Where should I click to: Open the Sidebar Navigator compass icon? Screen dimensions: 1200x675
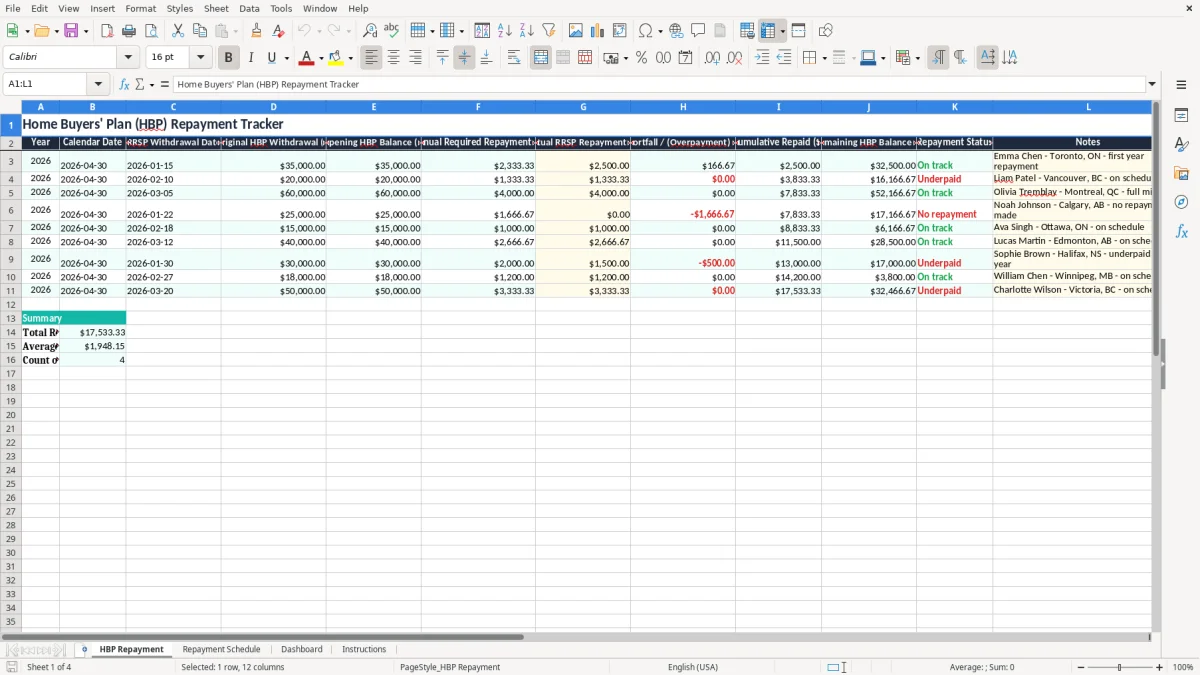click(1181, 202)
